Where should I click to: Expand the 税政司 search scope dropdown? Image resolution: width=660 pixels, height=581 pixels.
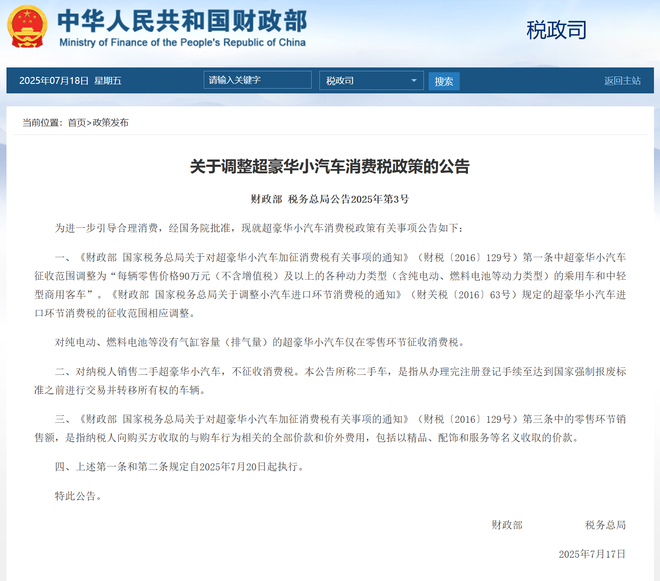pyautogui.click(x=371, y=80)
